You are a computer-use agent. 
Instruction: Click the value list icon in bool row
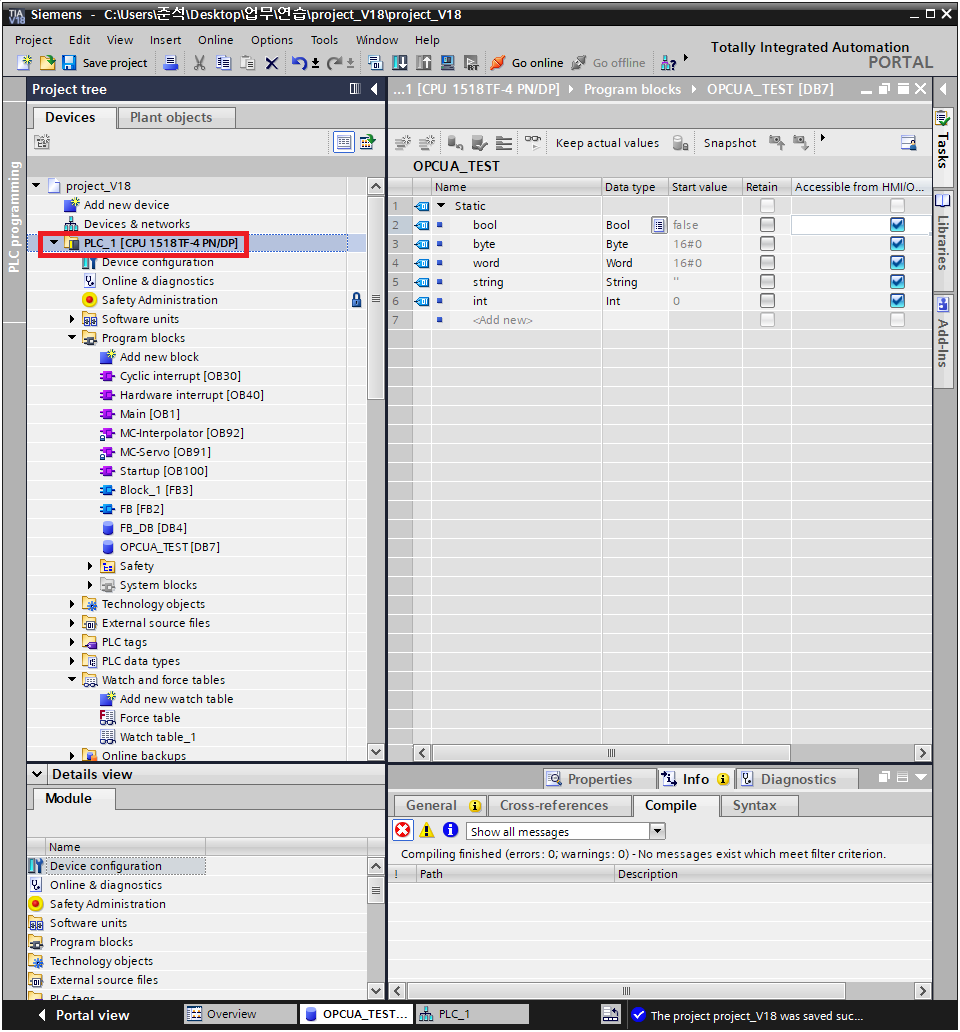pos(659,225)
